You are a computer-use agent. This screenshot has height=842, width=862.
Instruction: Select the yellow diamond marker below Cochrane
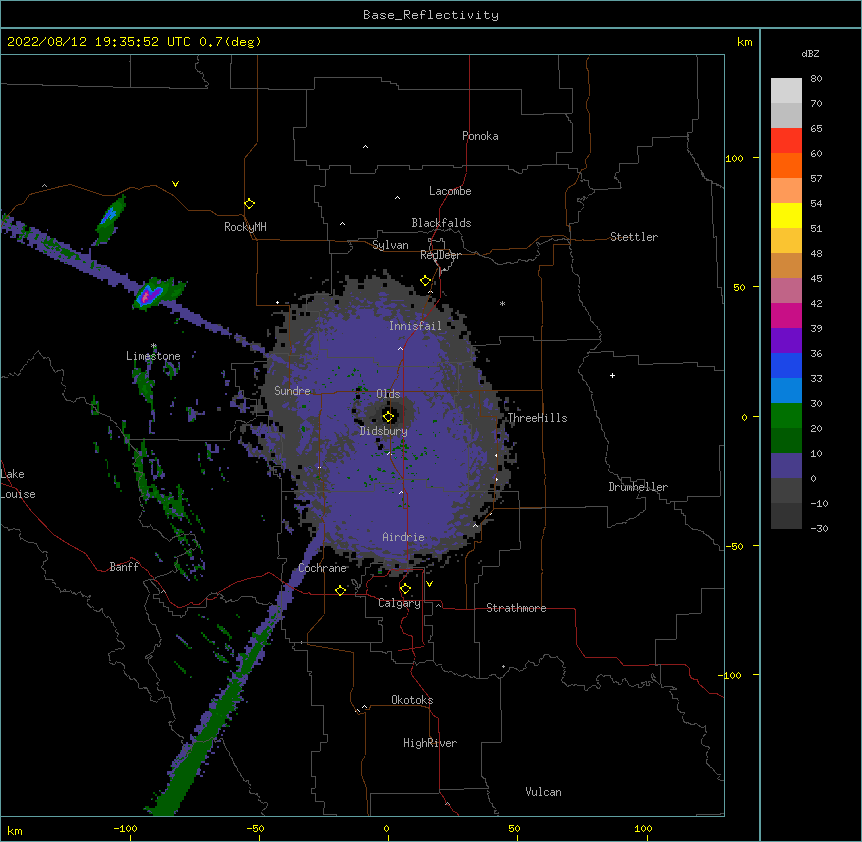point(340,590)
